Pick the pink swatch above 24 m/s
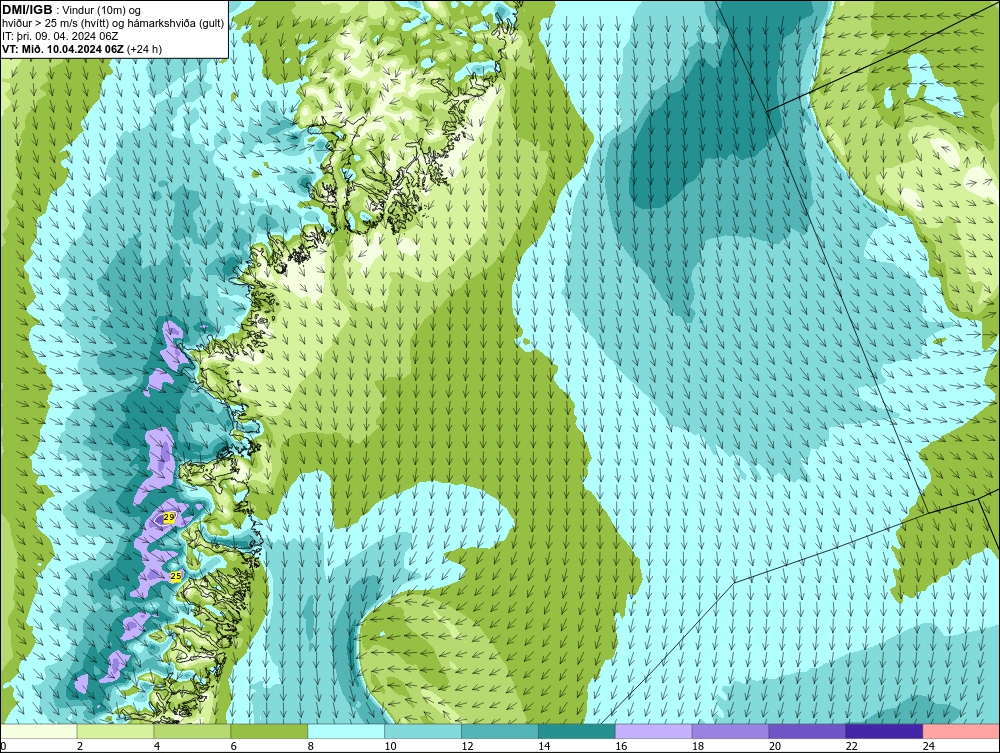 961,731
